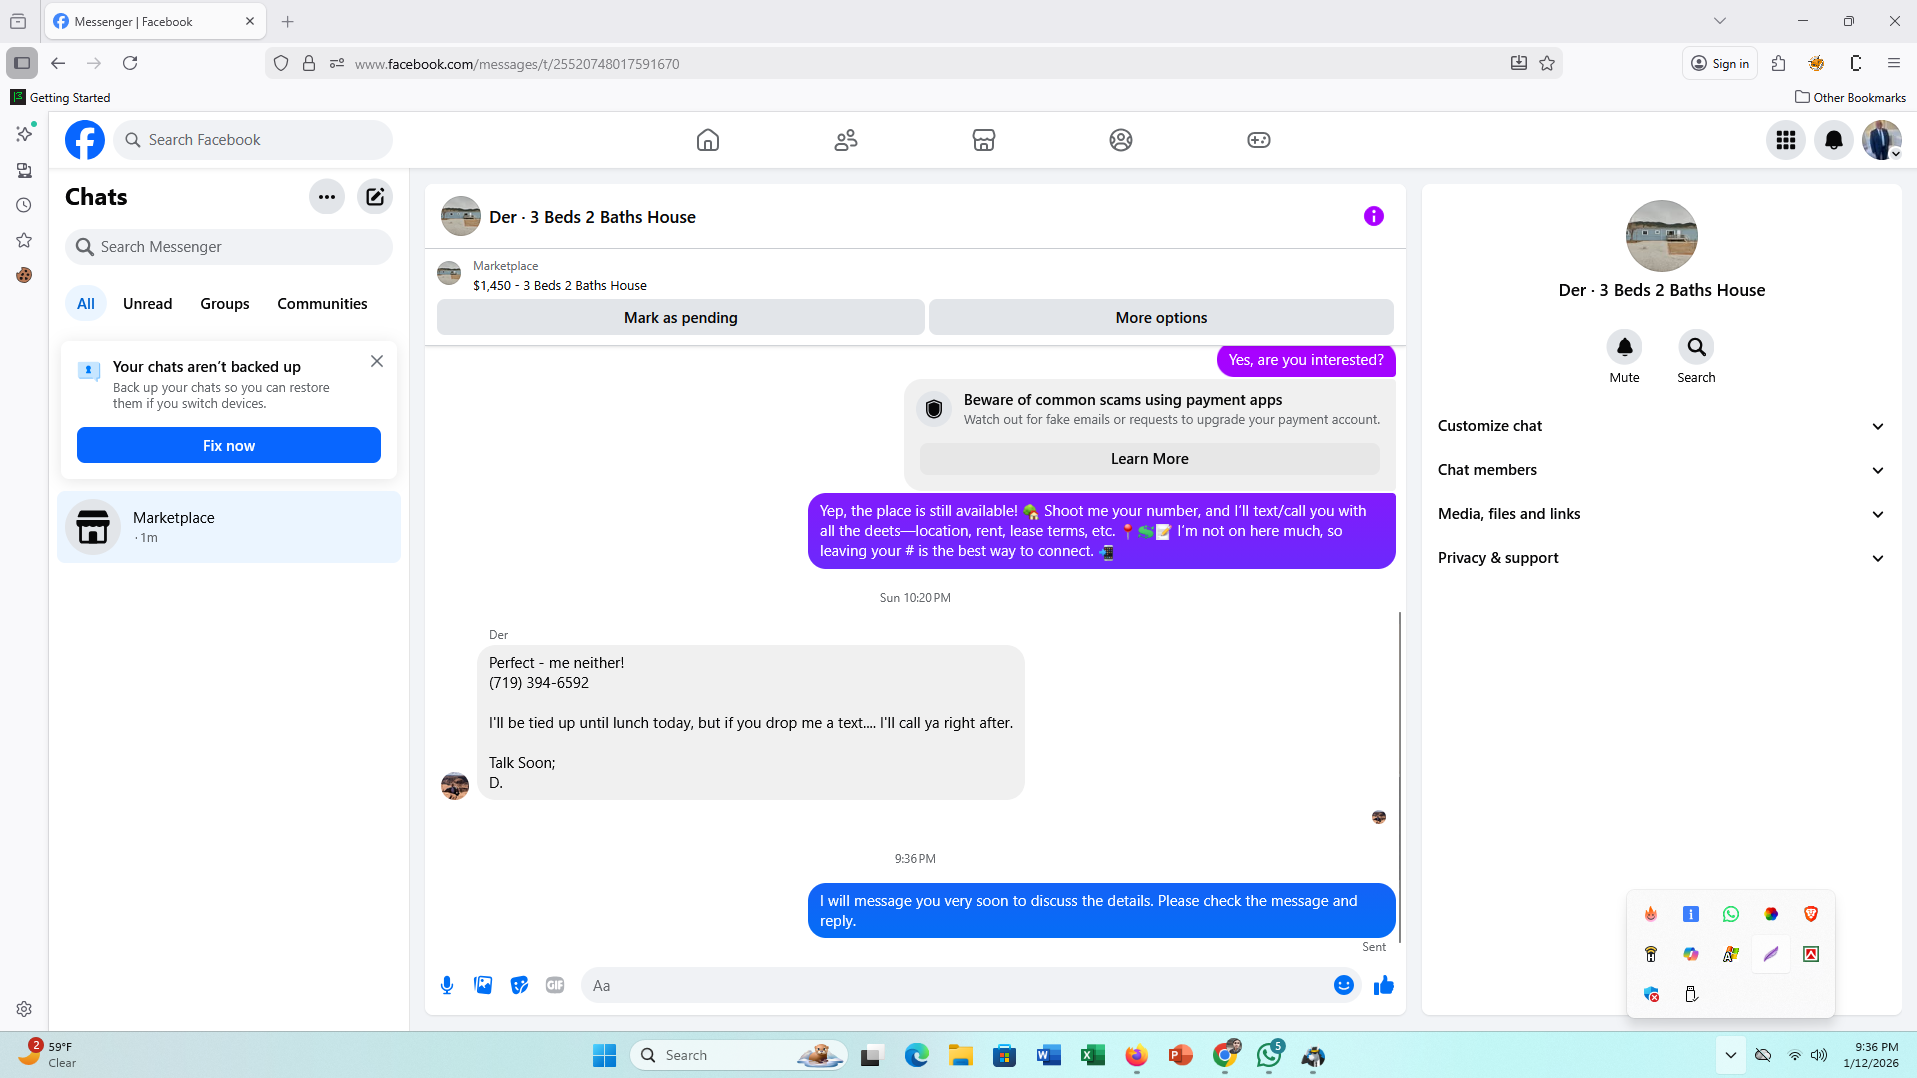Mute the conversation bell icon
1917x1078 pixels.
coord(1625,347)
